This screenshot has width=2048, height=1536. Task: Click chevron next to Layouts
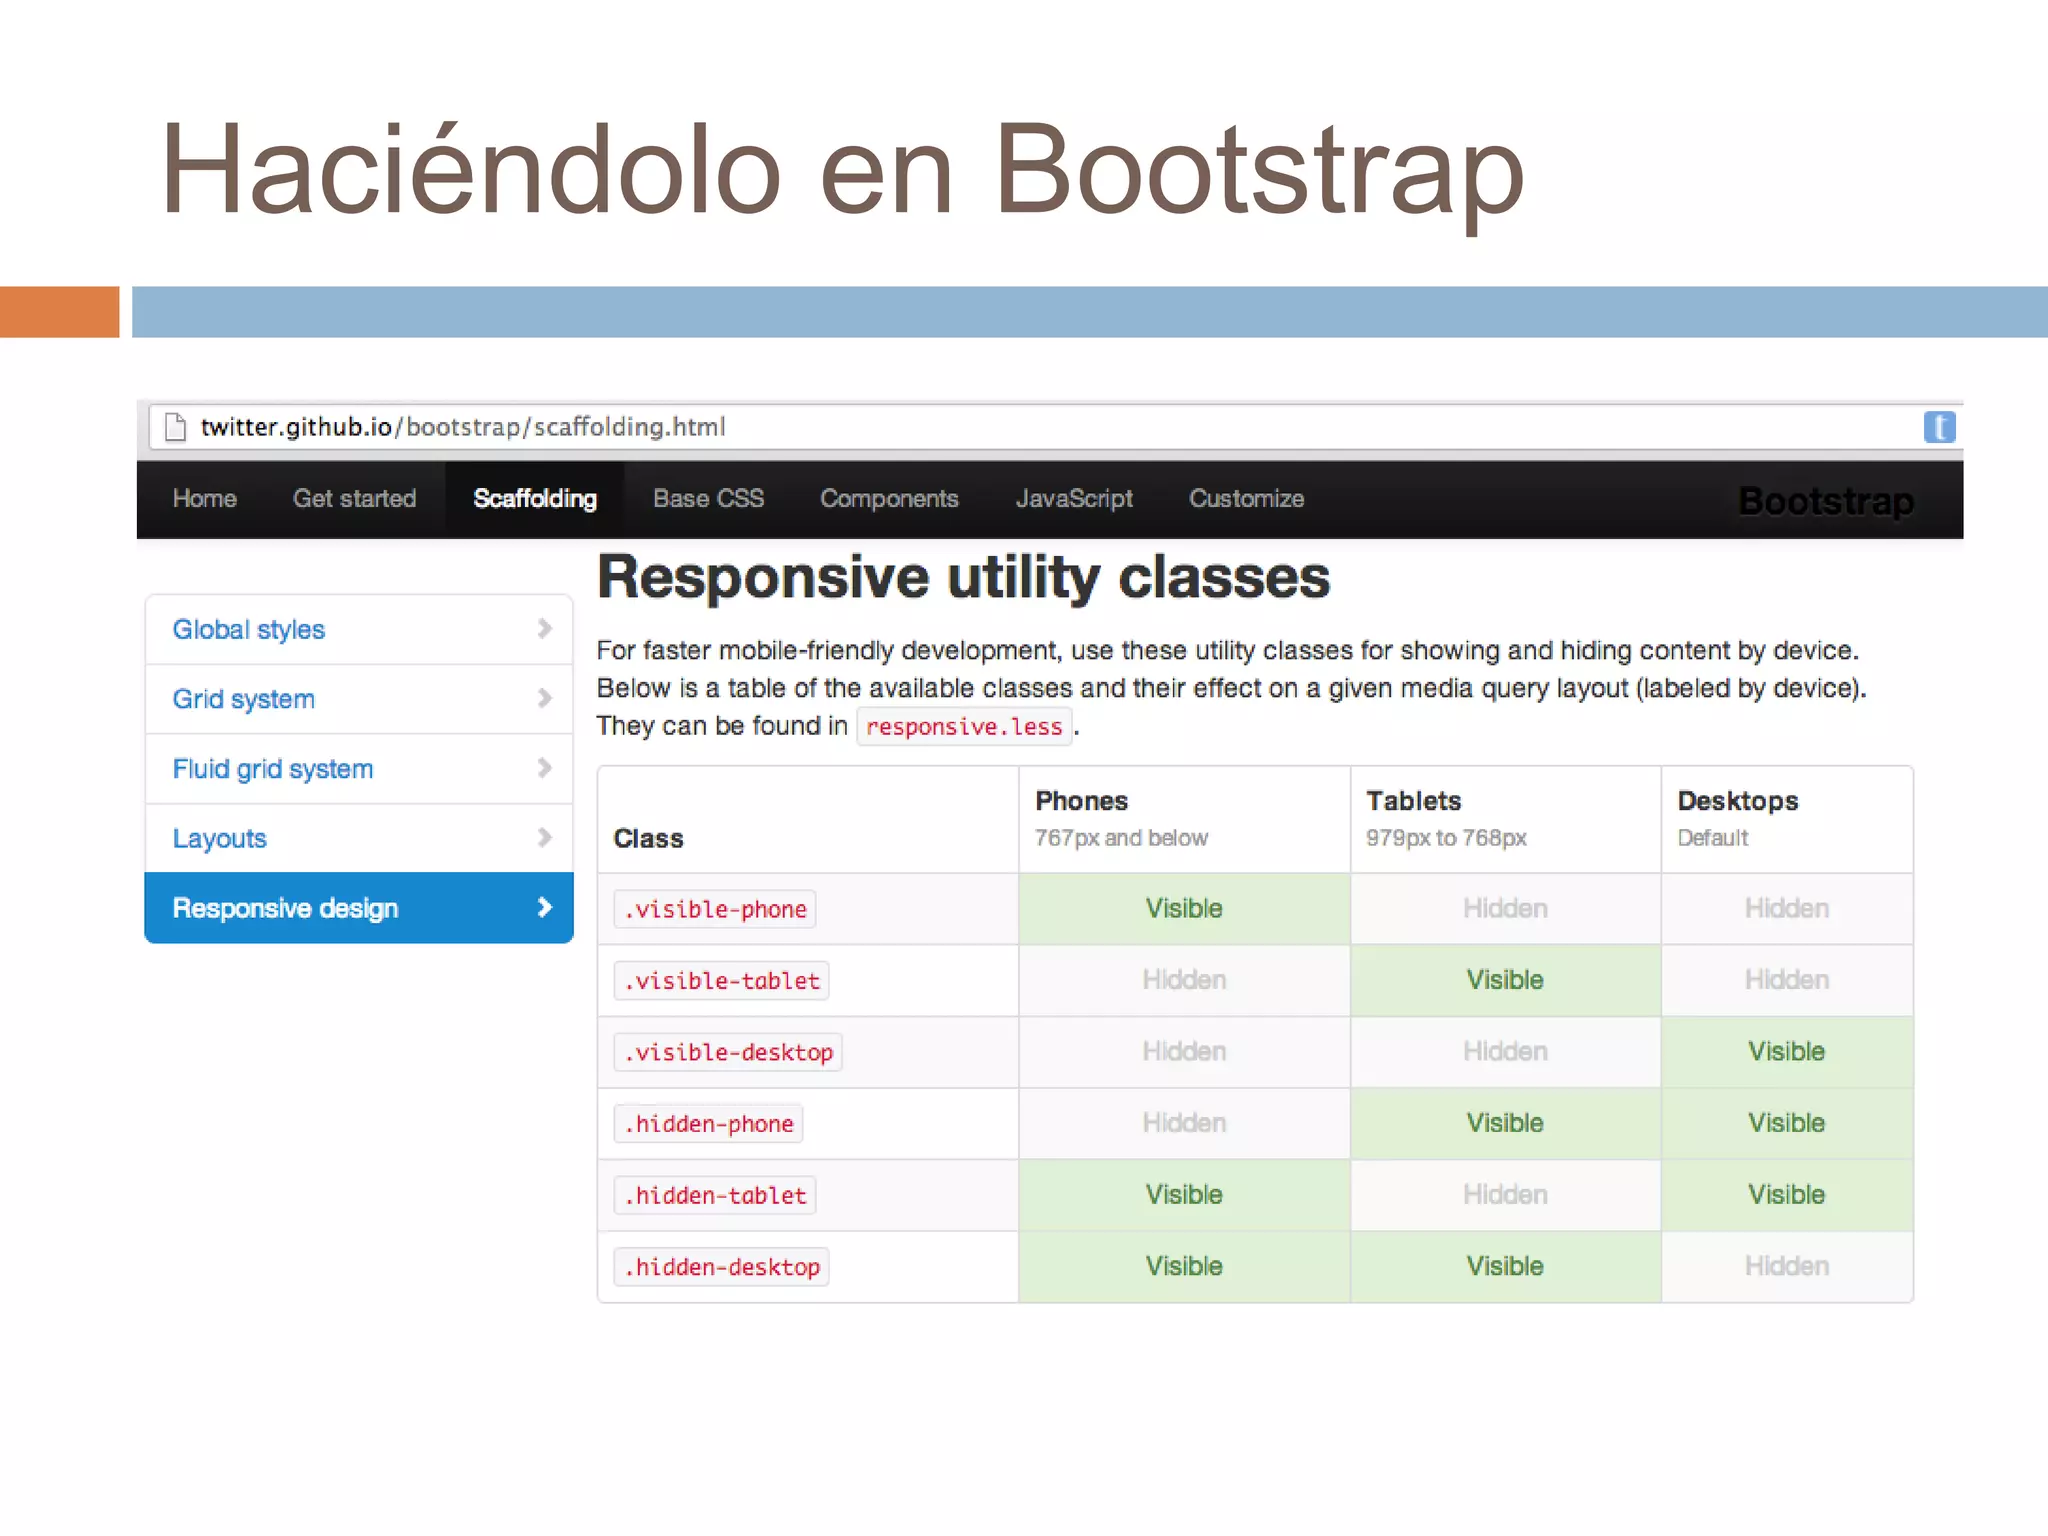545,837
